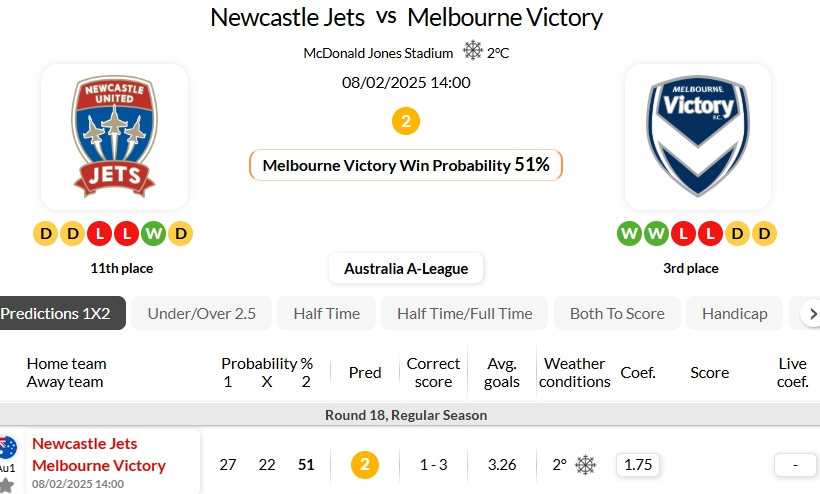The width and height of the screenshot is (820, 494).
Task: Click the Melbourne Victory team logo
Action: tap(698, 136)
